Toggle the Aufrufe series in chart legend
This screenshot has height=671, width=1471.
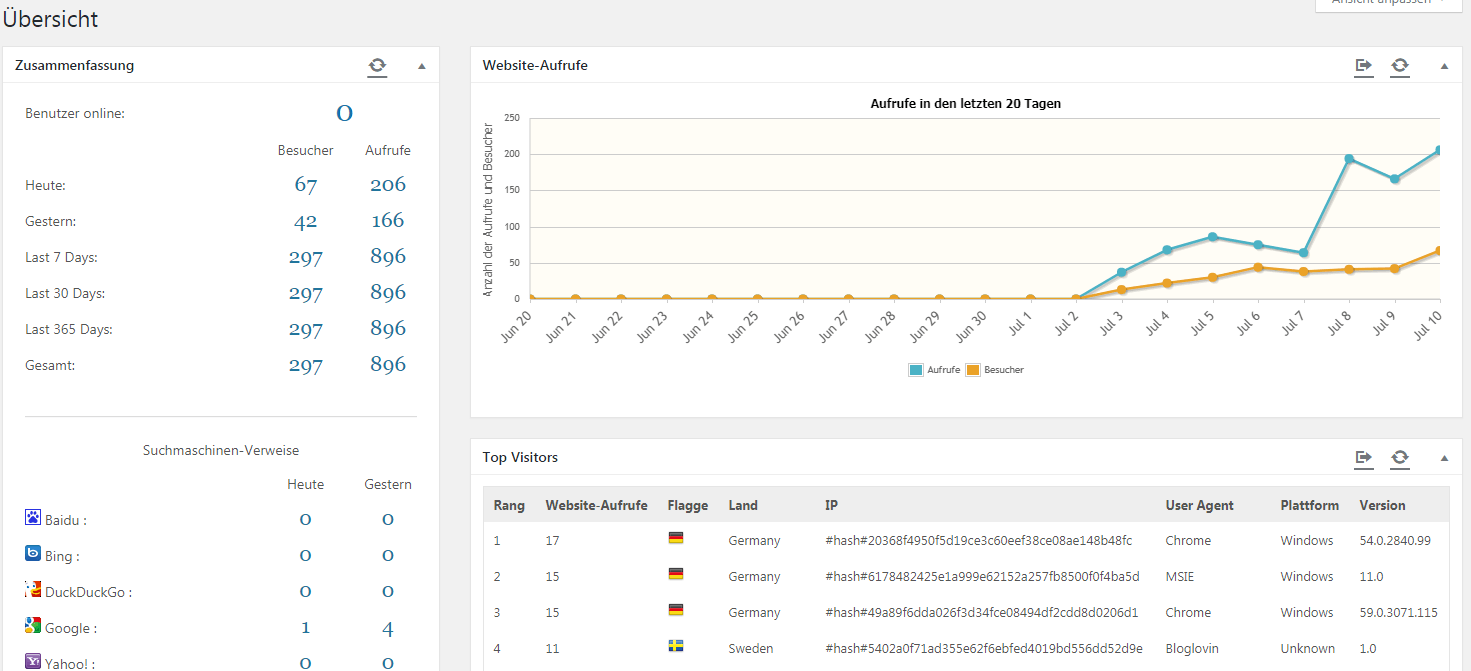(935, 370)
